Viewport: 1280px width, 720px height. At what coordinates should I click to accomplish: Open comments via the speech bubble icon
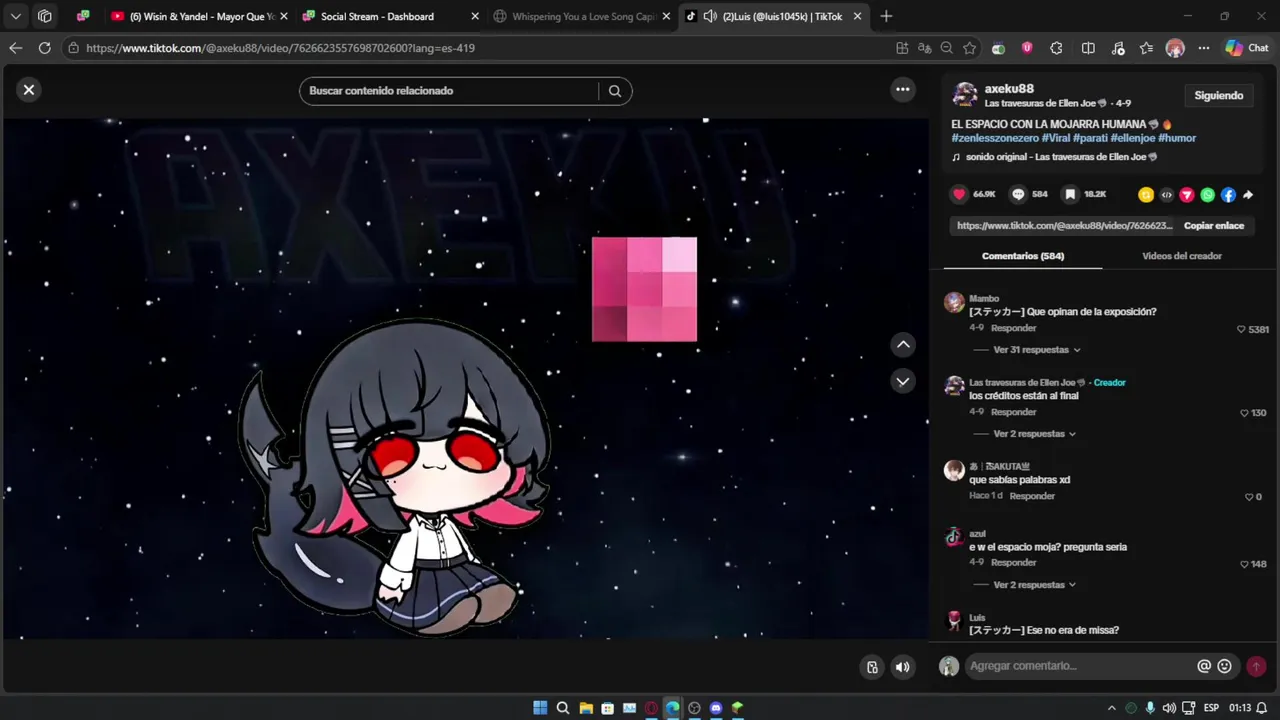pos(1018,194)
